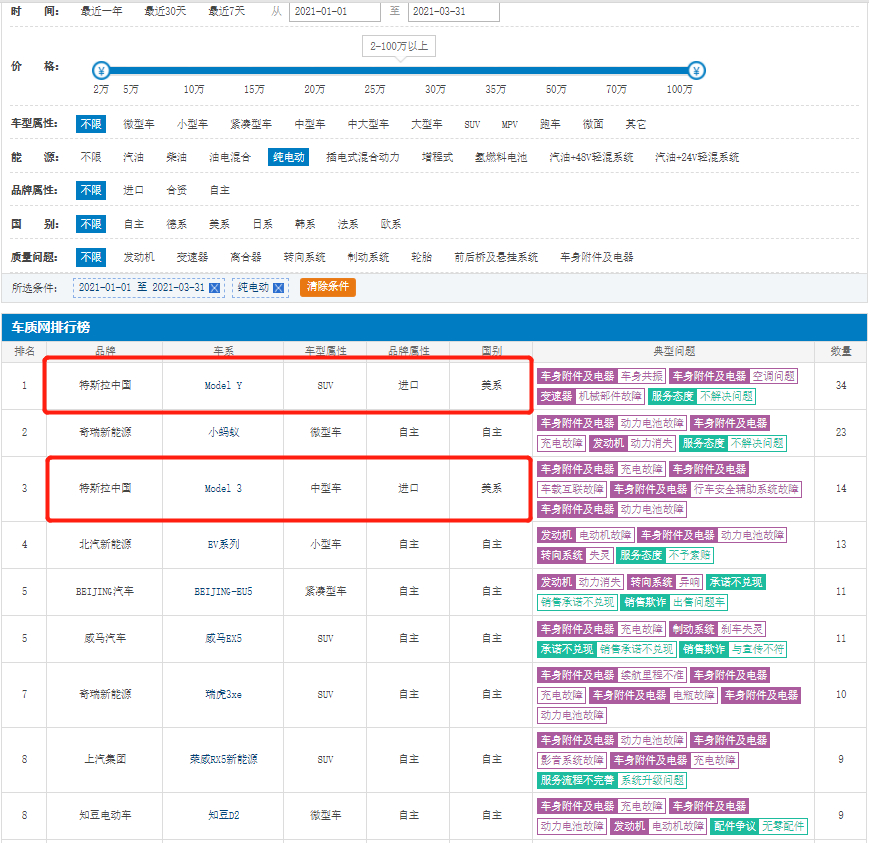
Task: Click the selected 纯电动 energy option
Action: [x=289, y=157]
